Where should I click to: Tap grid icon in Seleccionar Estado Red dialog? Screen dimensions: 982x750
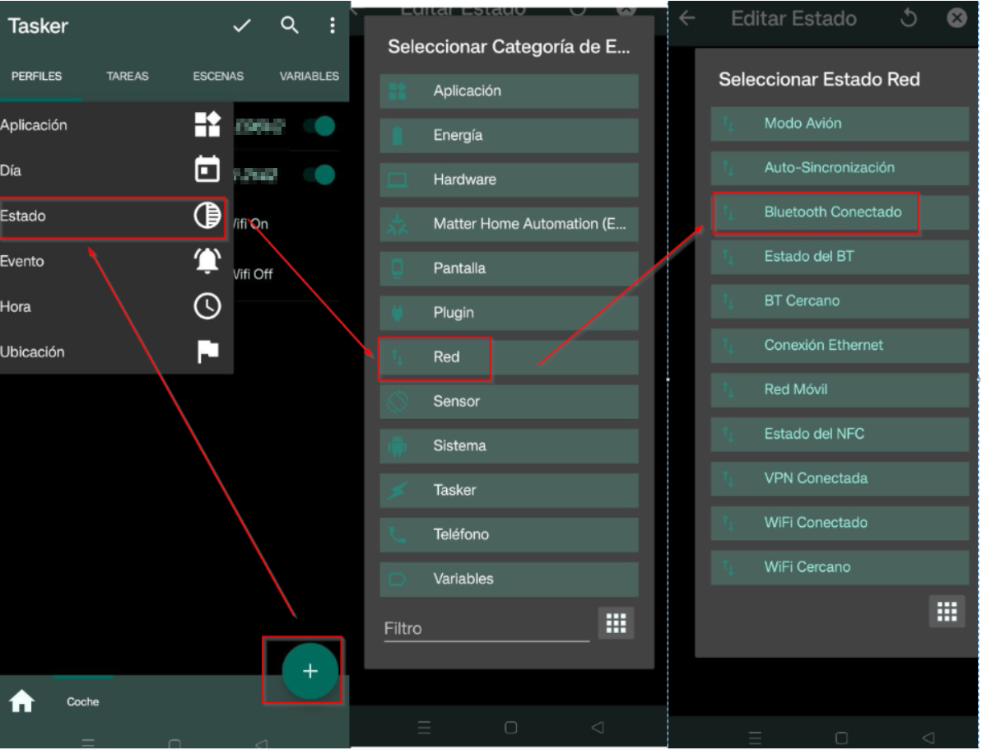946,611
